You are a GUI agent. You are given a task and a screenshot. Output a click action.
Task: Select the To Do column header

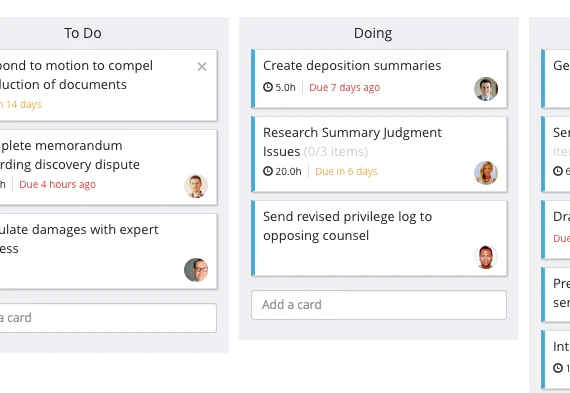[x=83, y=33]
